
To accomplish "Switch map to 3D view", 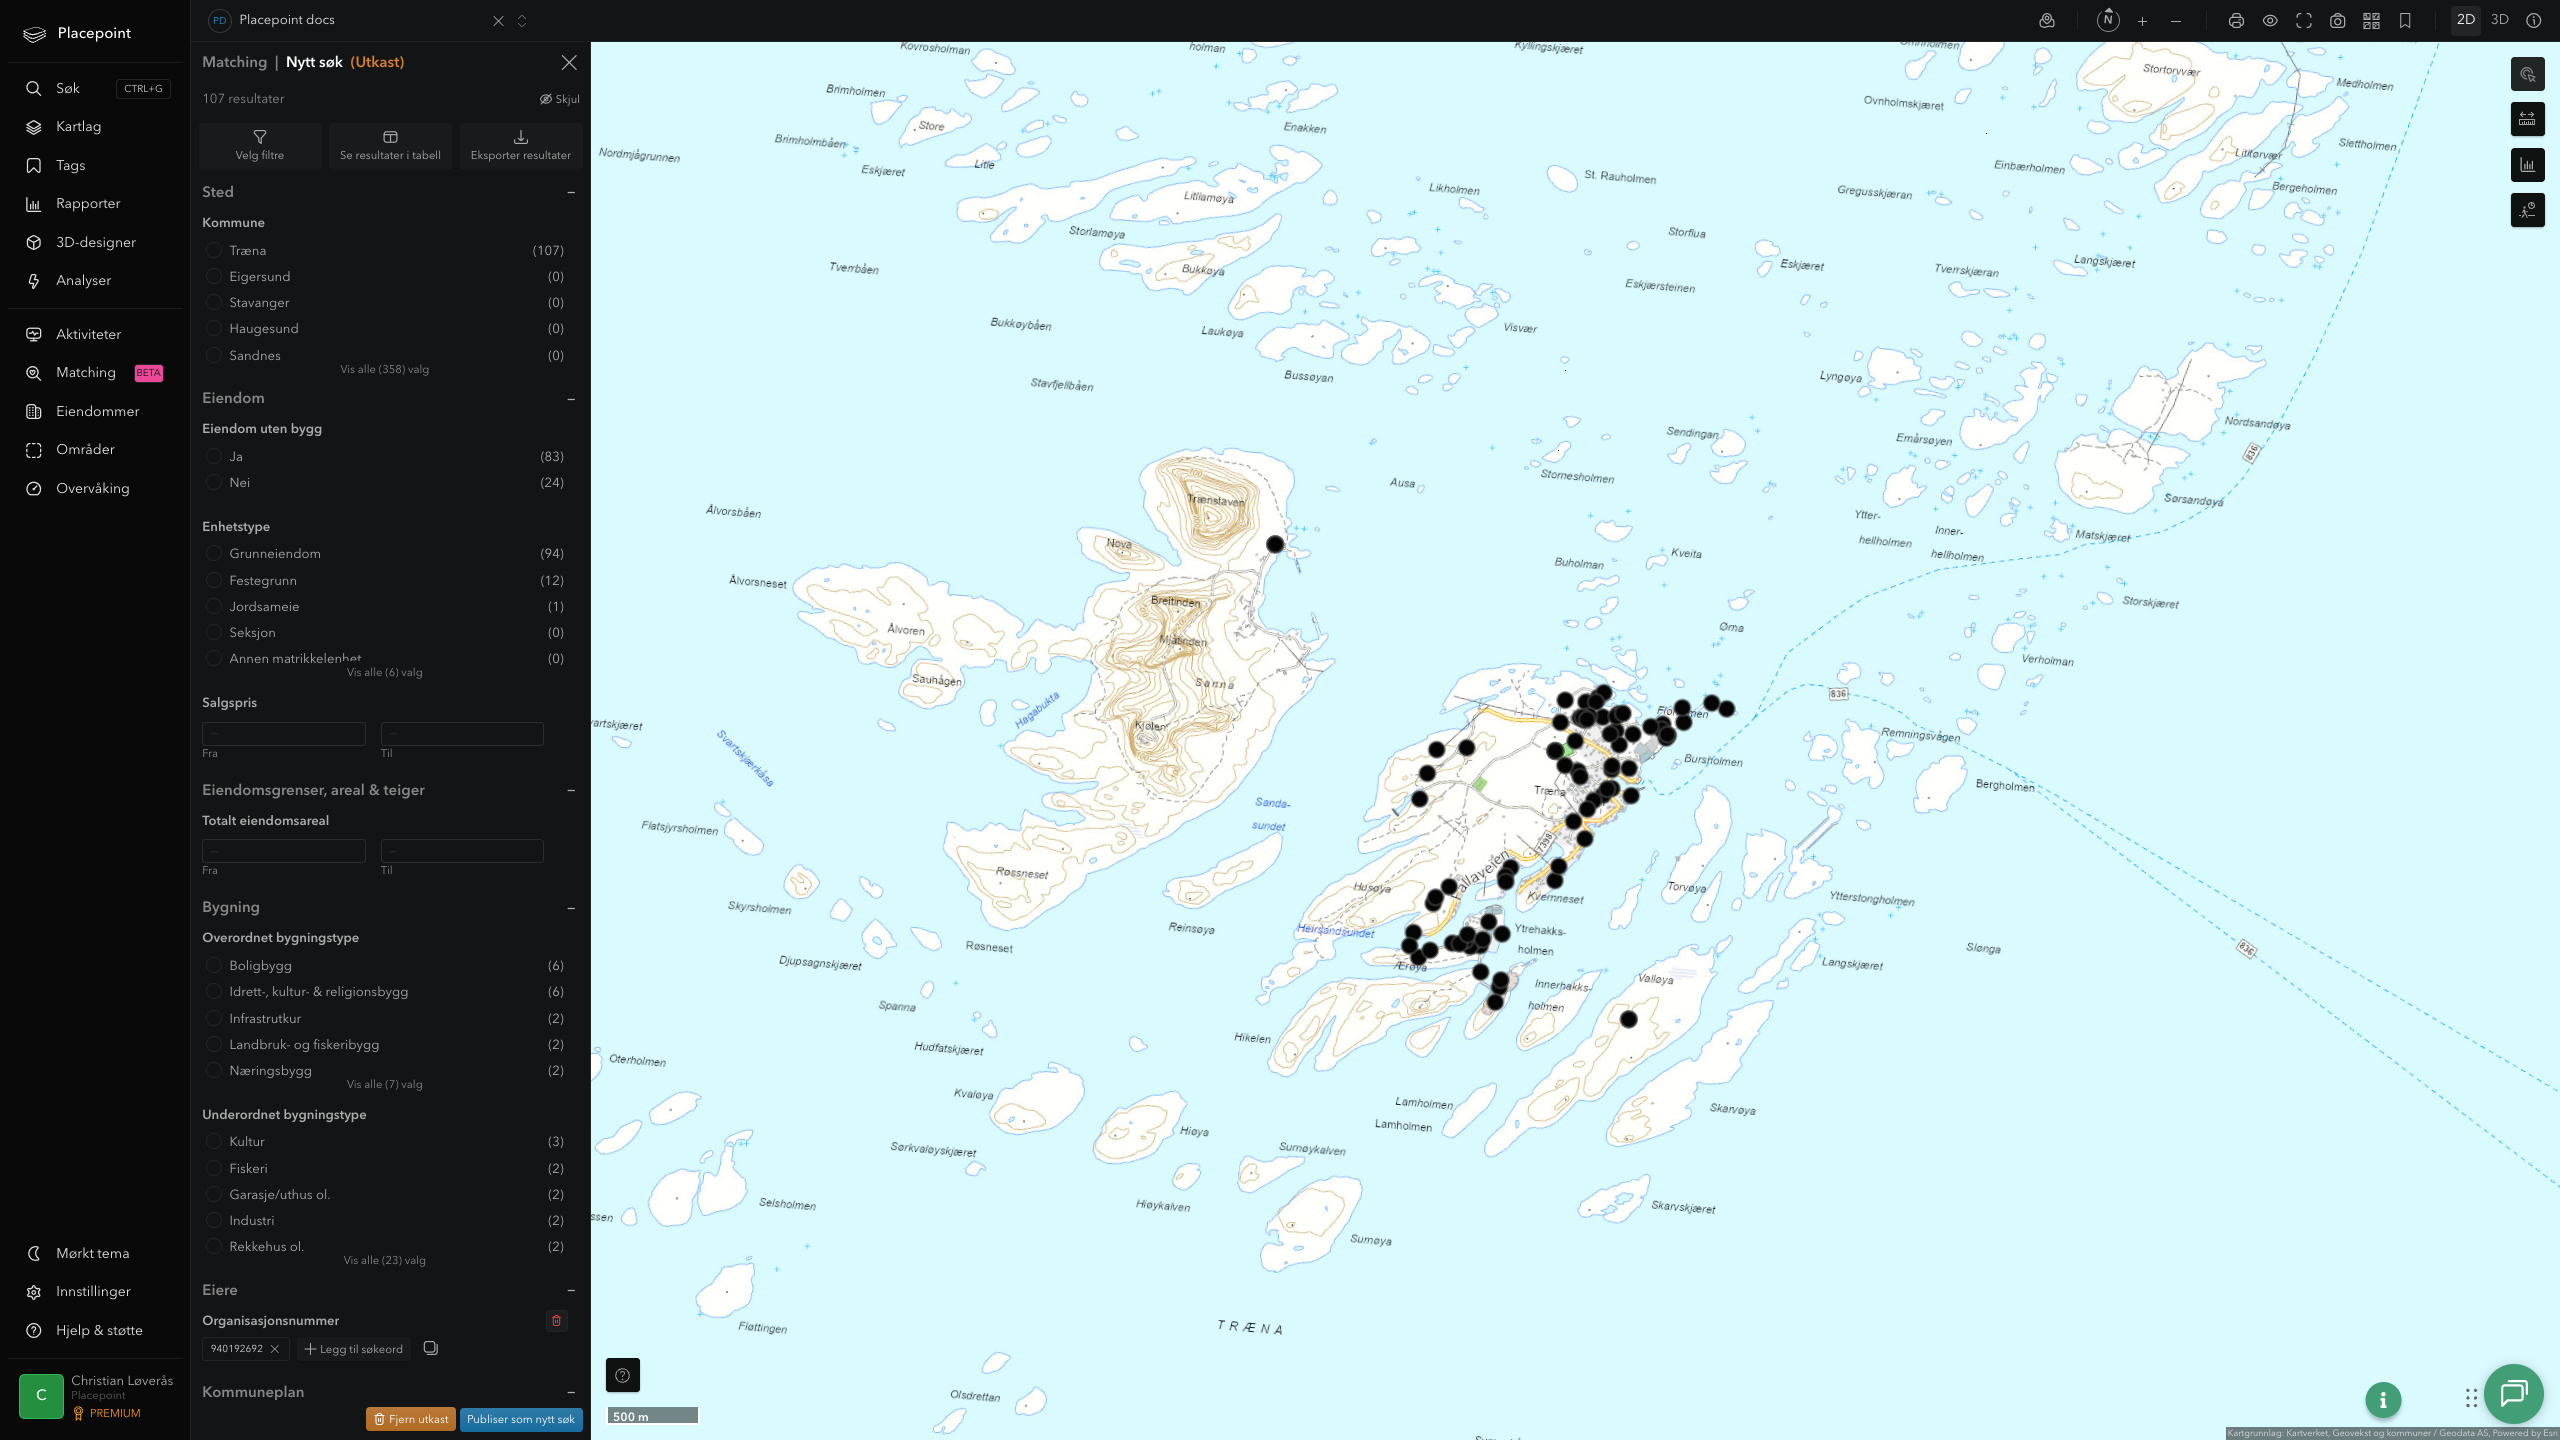I will [x=2500, y=20].
